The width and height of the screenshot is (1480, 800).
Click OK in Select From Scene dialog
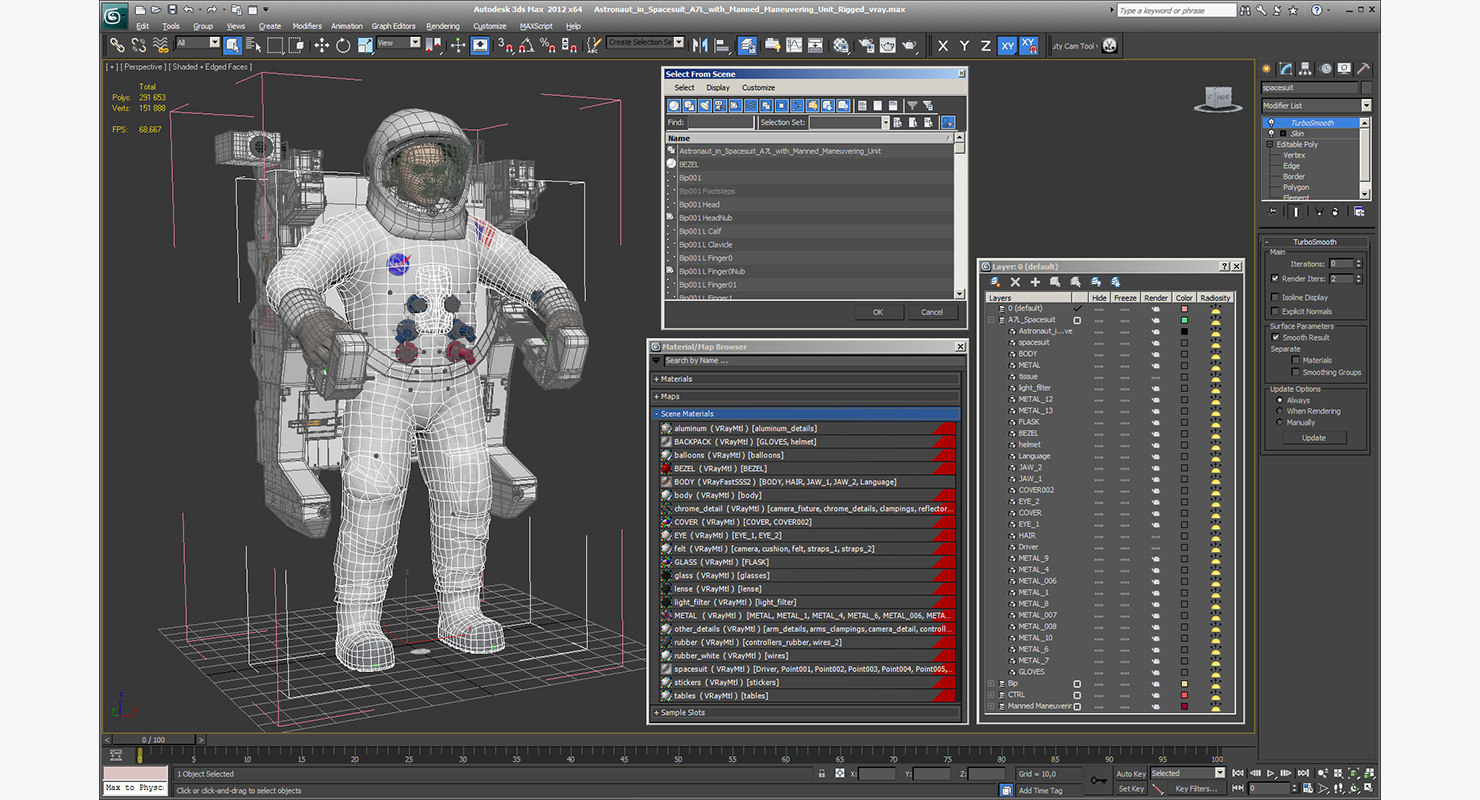click(878, 312)
